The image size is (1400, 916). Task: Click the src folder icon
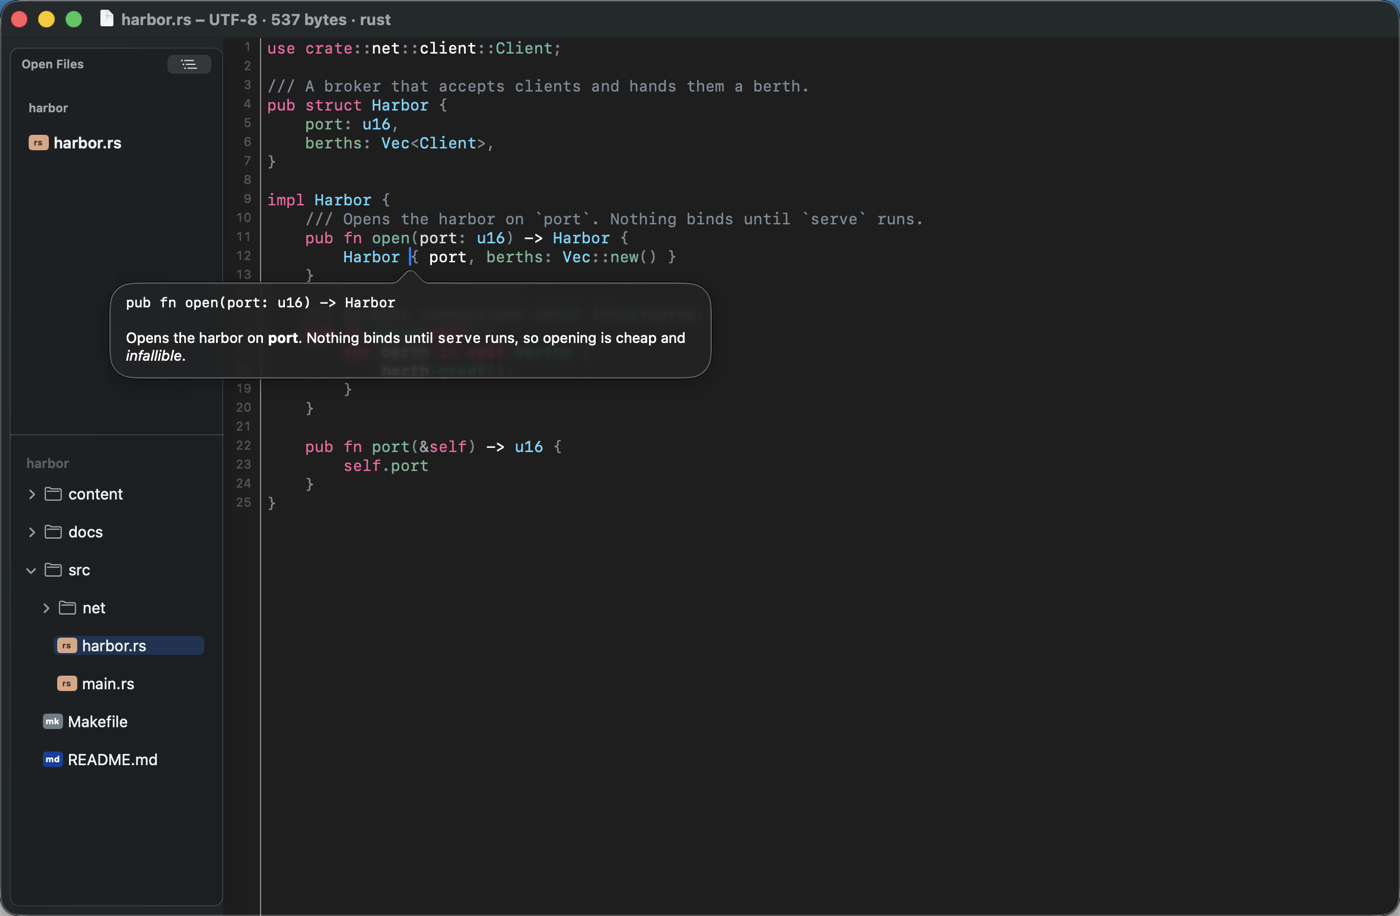pyautogui.click(x=53, y=570)
